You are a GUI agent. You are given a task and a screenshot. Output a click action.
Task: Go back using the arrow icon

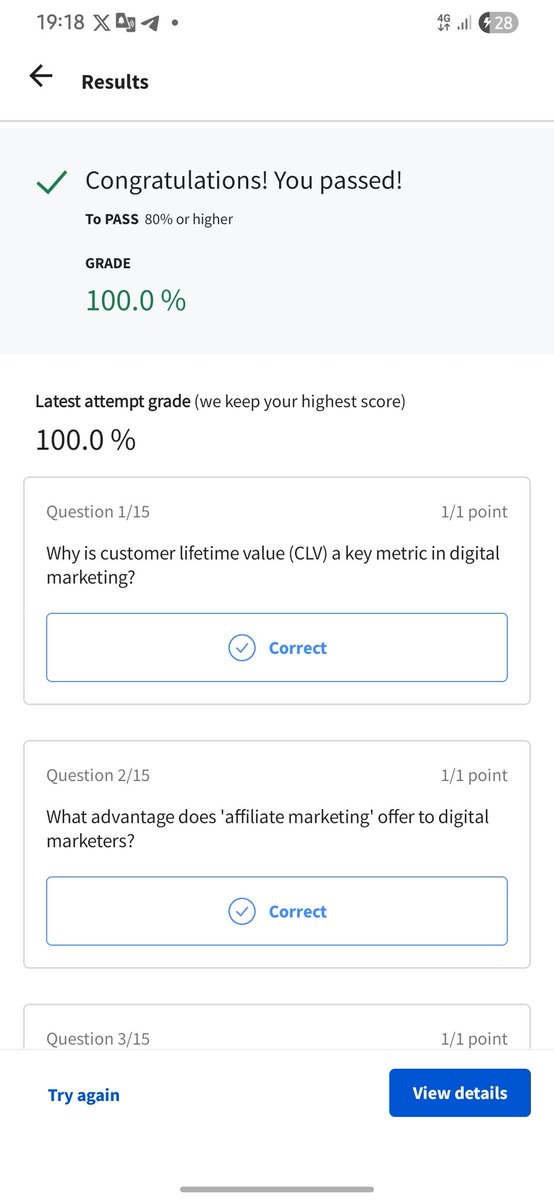pos(41,76)
